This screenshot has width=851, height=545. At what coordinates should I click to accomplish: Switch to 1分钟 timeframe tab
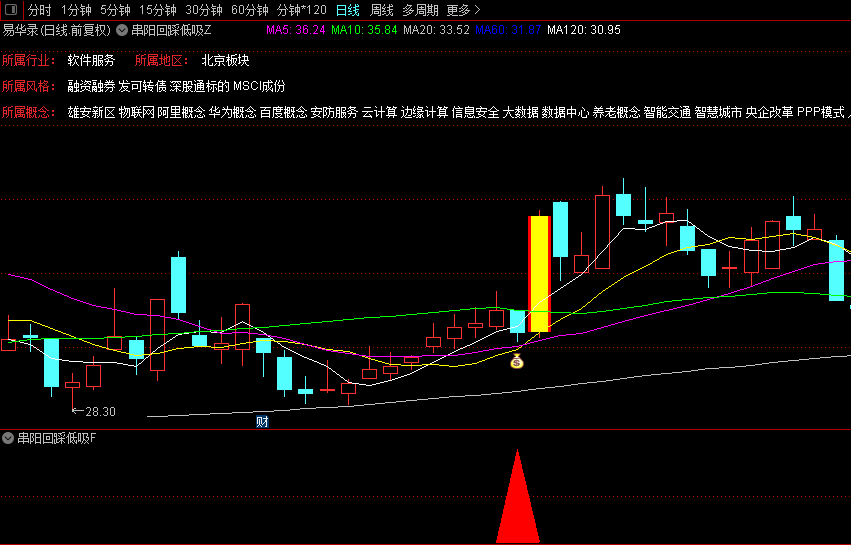(x=76, y=10)
